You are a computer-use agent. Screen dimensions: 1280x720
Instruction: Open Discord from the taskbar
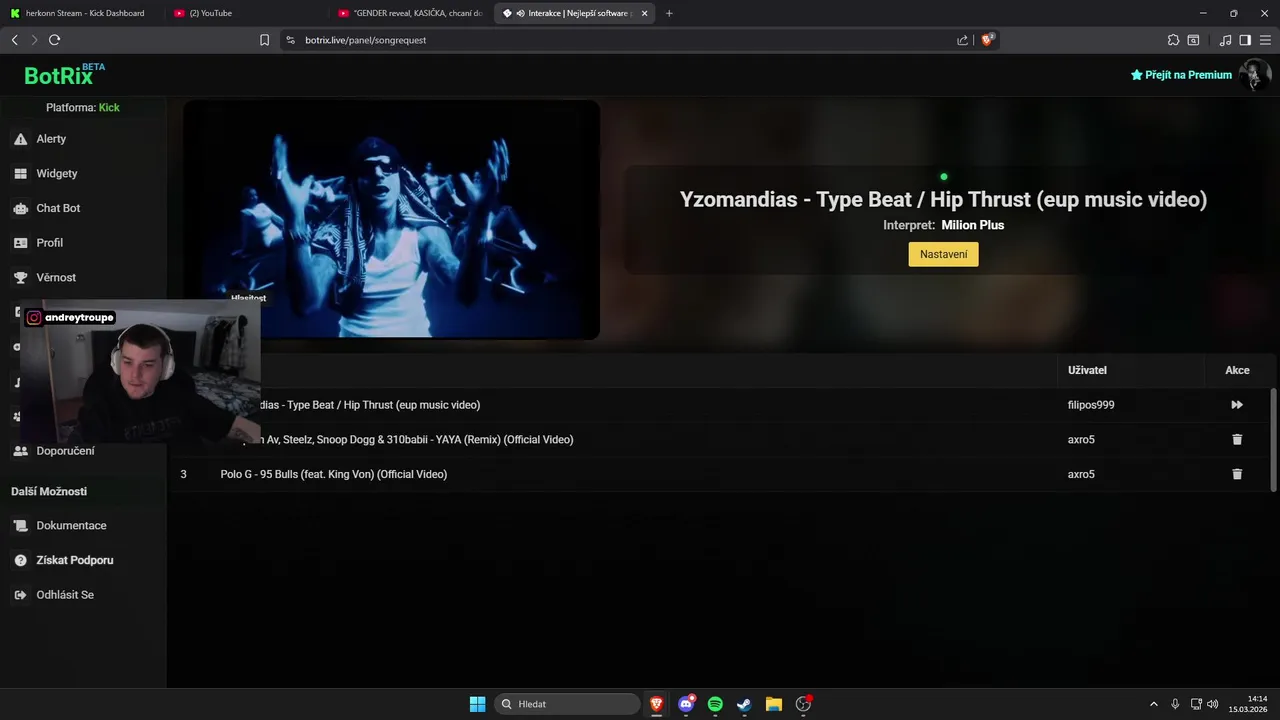coord(686,704)
